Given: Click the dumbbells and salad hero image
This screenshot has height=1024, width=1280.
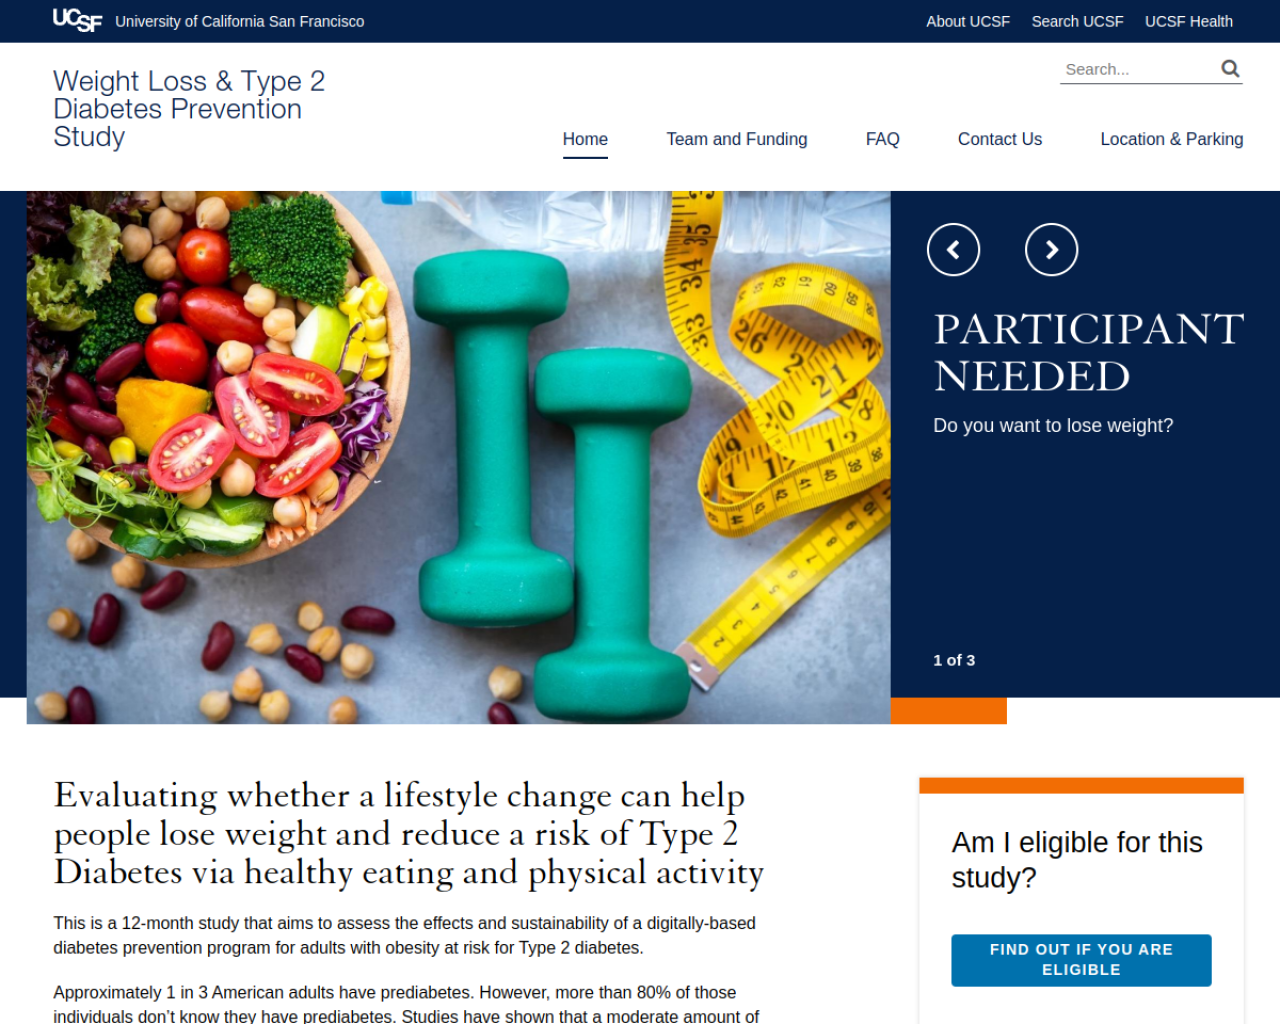Looking at the screenshot, I should coord(458,457).
